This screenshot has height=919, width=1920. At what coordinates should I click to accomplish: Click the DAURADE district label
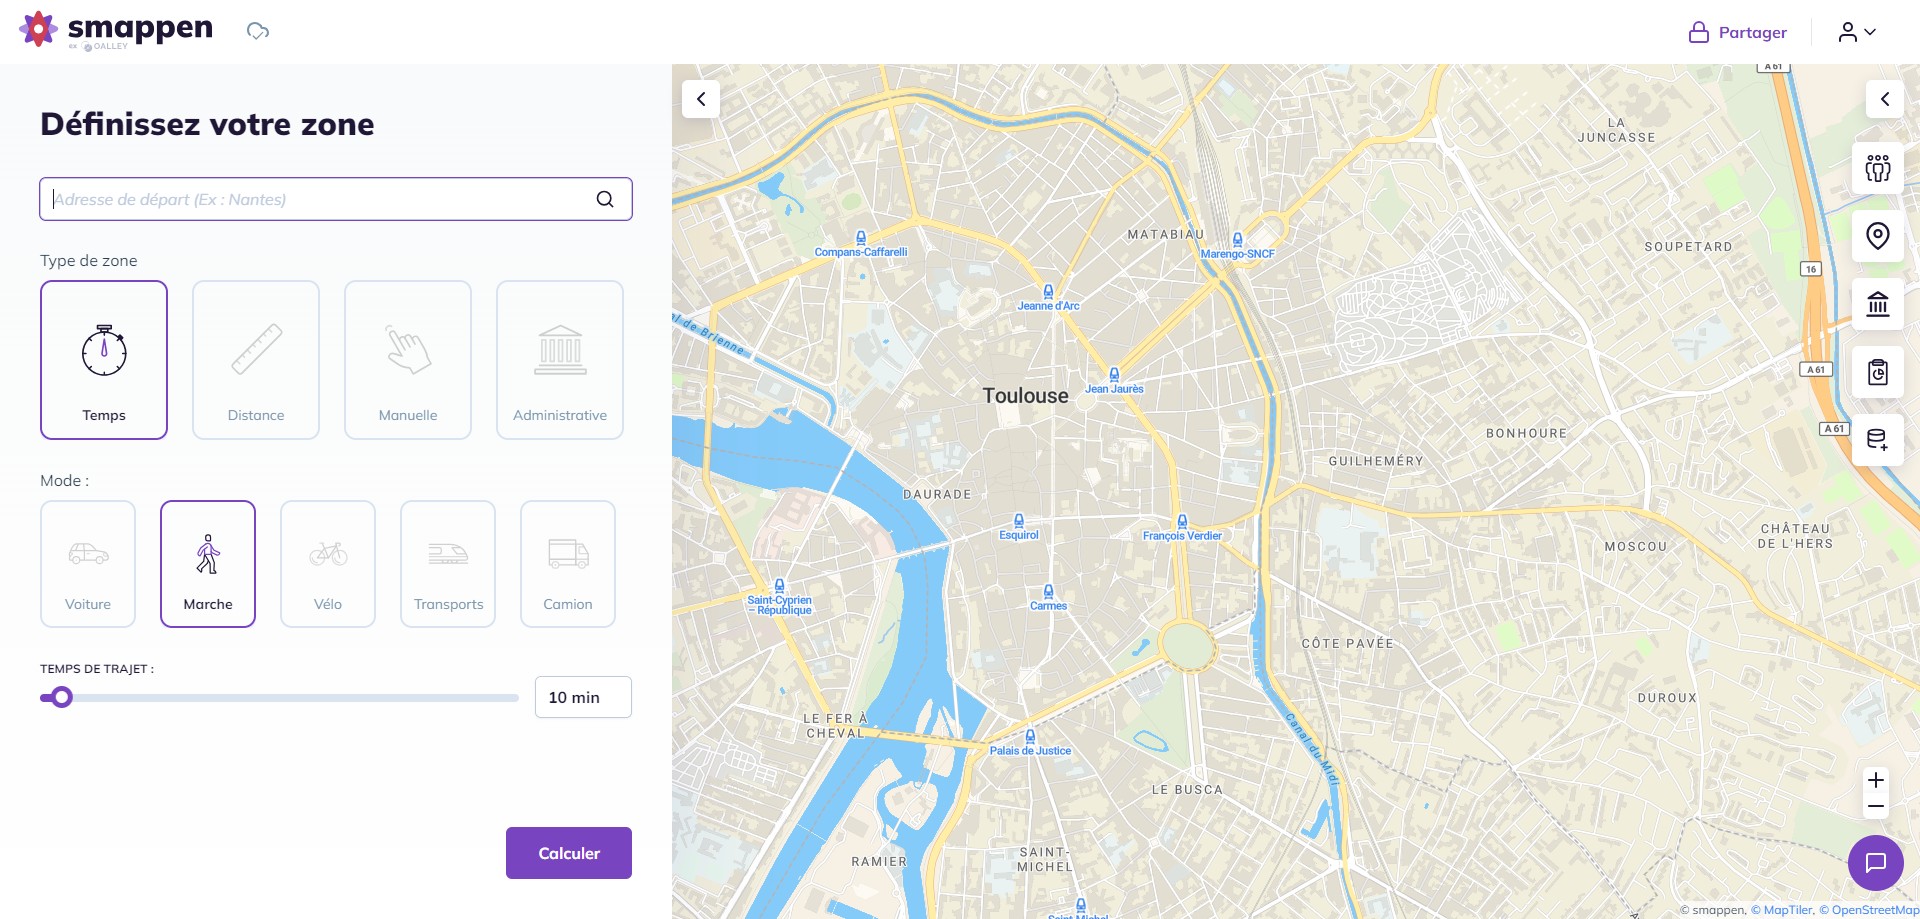937,494
